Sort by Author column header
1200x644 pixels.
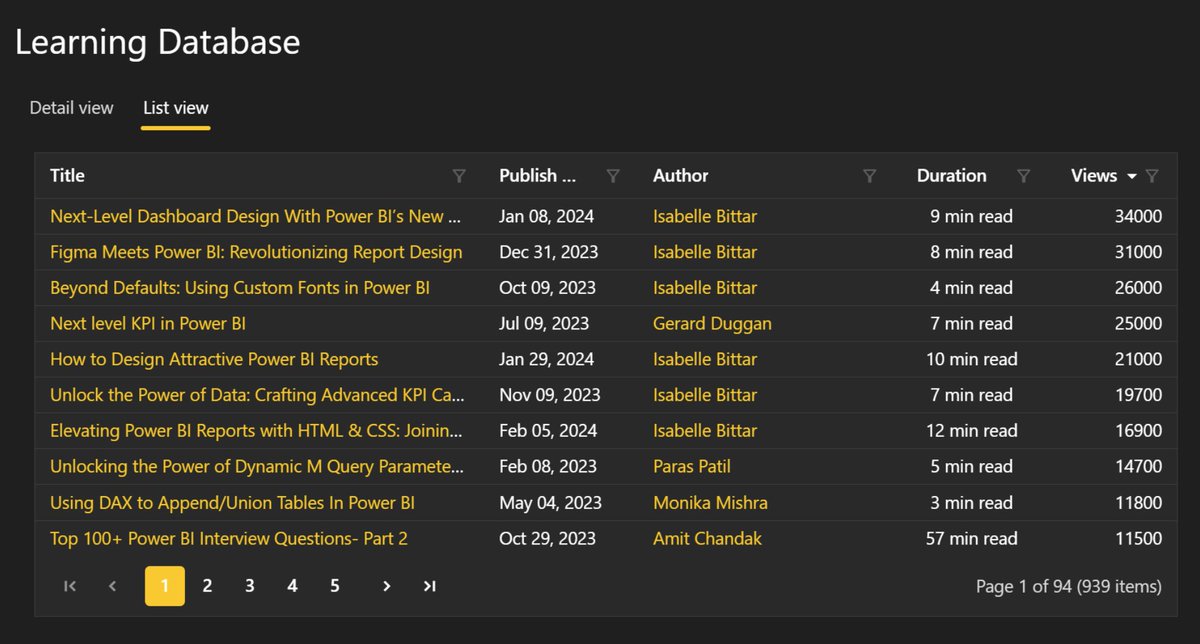681,176
